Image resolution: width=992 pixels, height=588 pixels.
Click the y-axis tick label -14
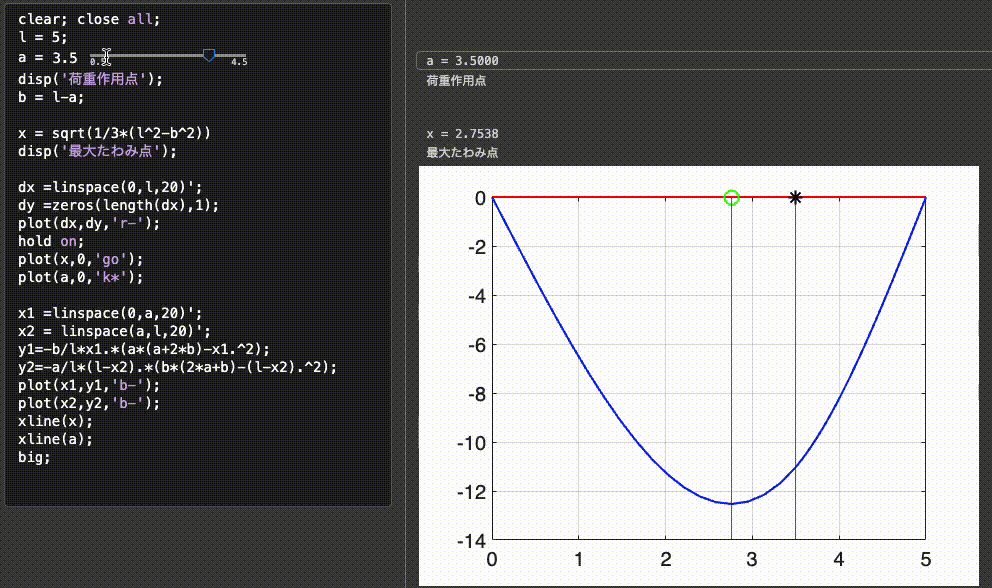click(x=471, y=541)
